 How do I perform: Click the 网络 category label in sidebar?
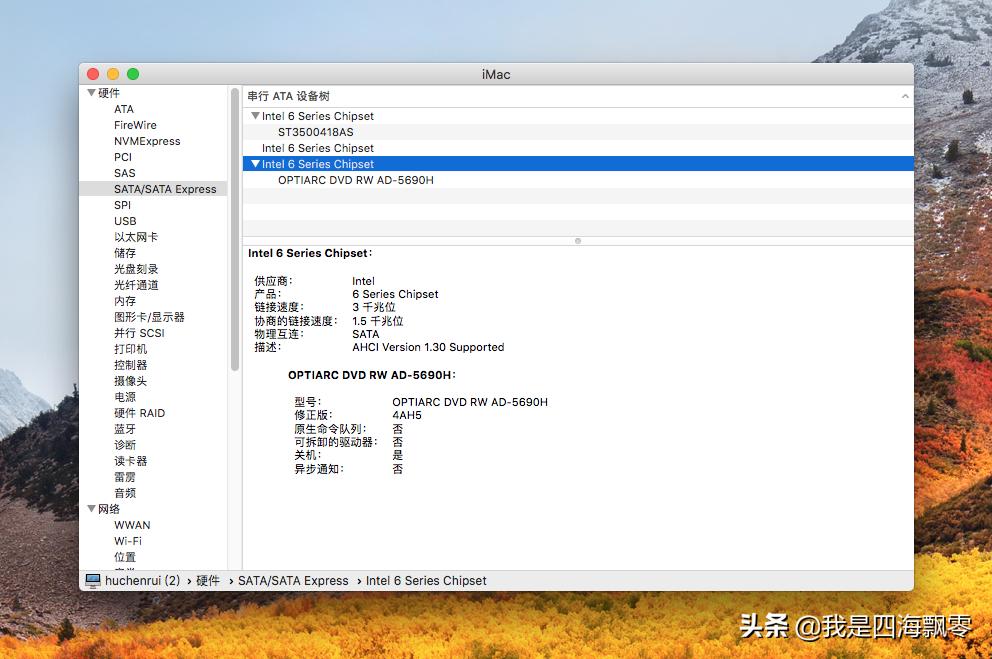coord(108,509)
